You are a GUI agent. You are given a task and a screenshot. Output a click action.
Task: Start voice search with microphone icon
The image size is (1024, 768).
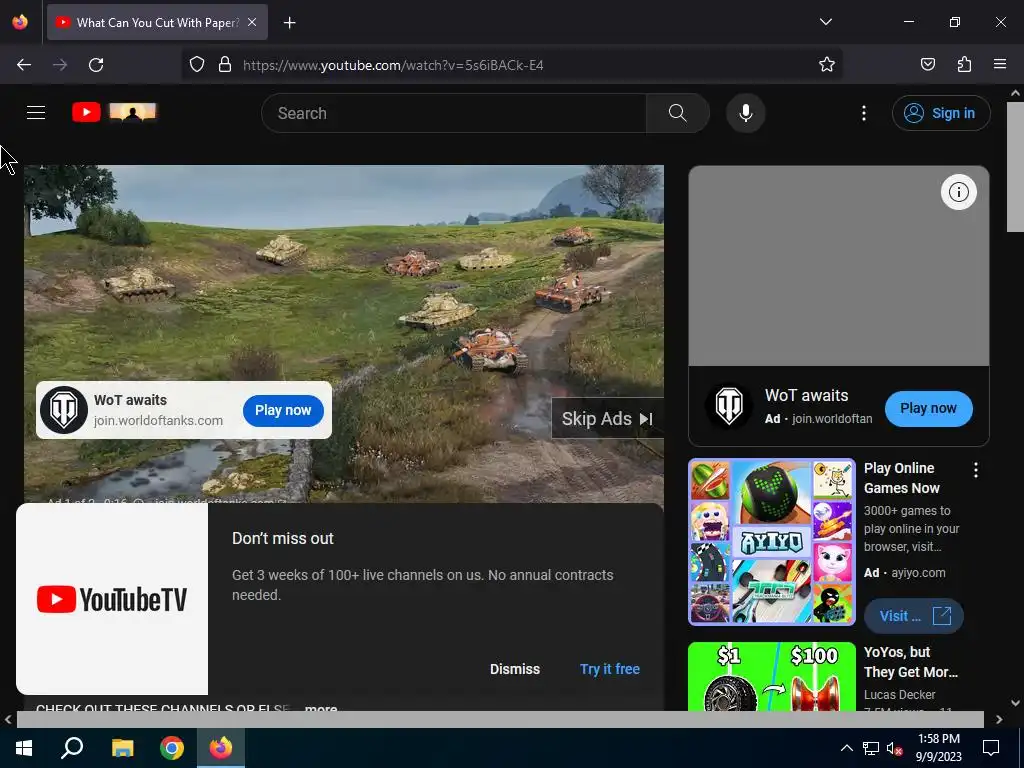click(746, 113)
